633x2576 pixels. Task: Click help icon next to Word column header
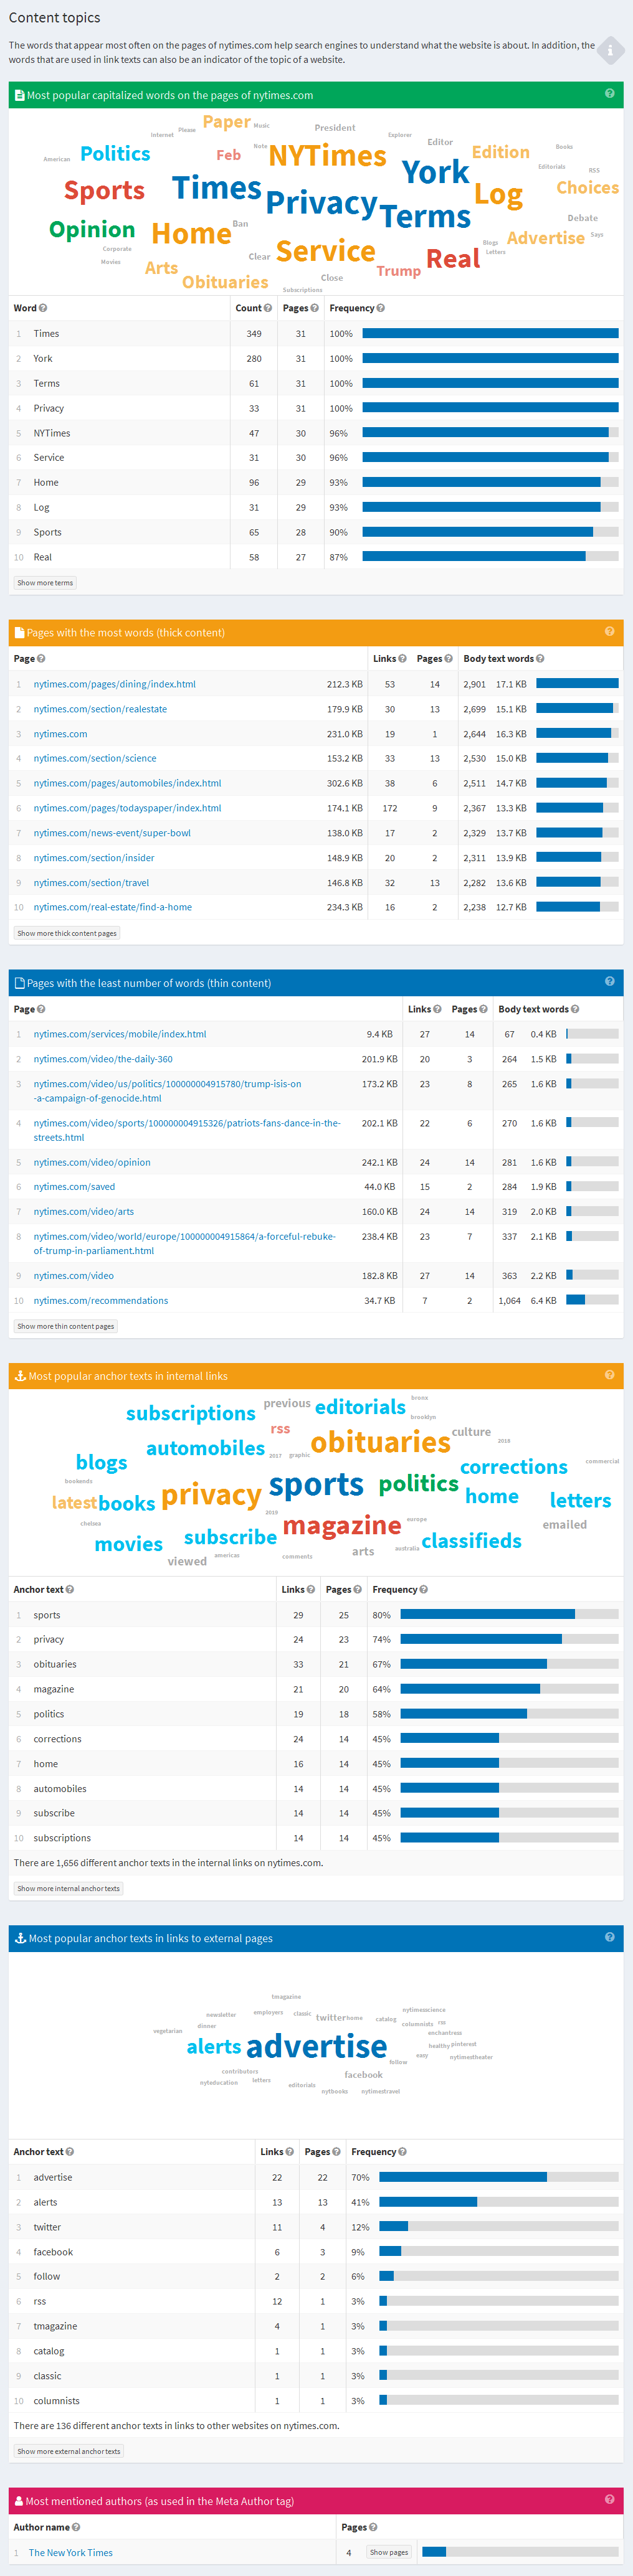click(x=43, y=308)
